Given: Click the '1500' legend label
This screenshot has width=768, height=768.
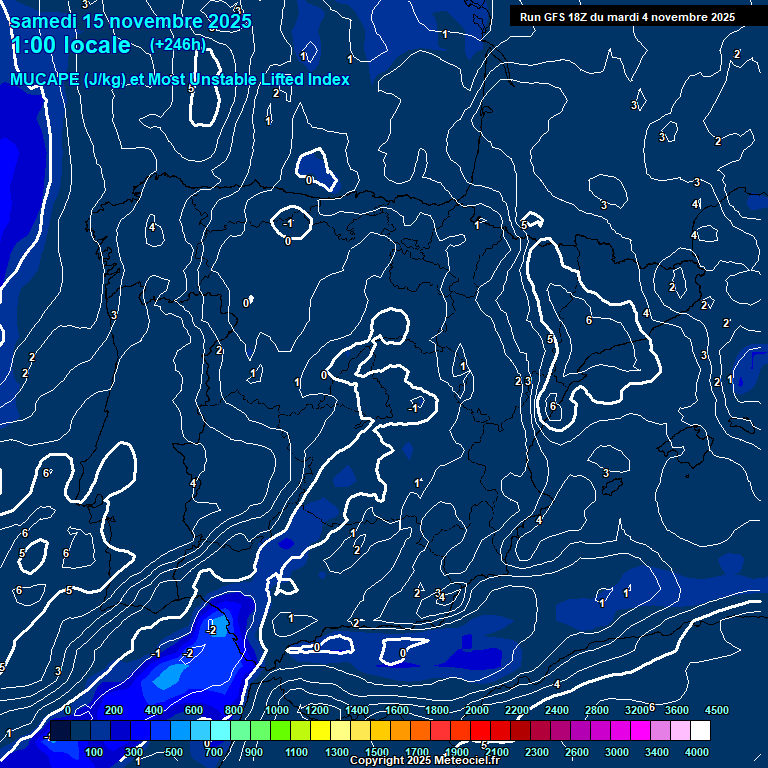Looking at the screenshot, I should click(377, 752).
